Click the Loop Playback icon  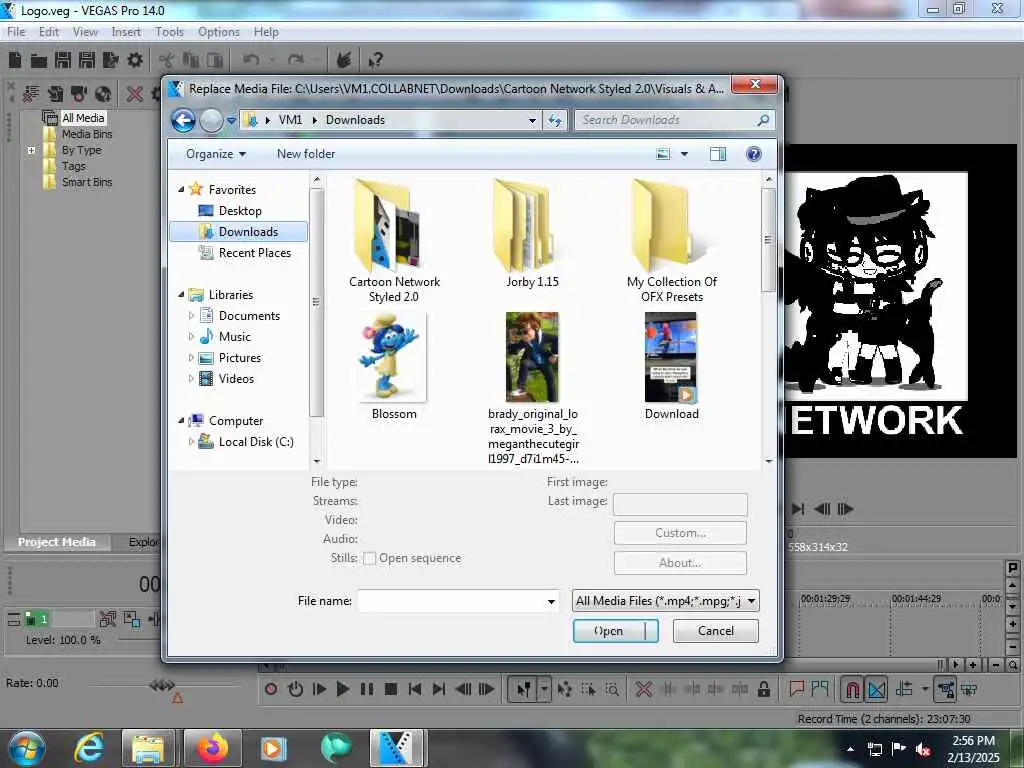295,689
